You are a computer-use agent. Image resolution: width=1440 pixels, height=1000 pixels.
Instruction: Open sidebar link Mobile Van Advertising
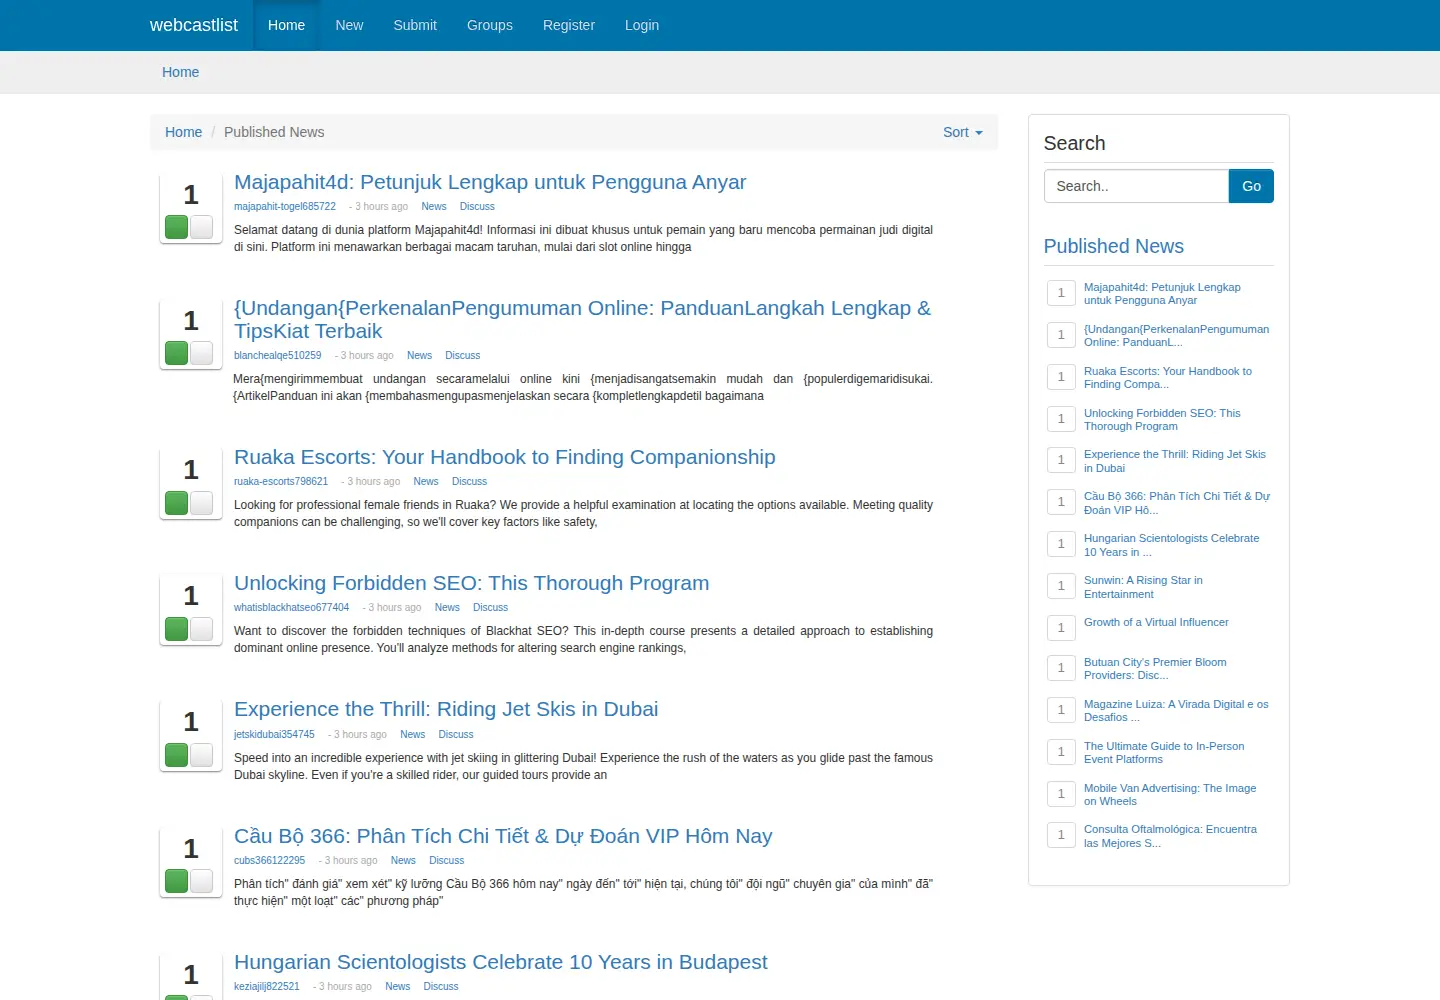pyautogui.click(x=1170, y=795)
